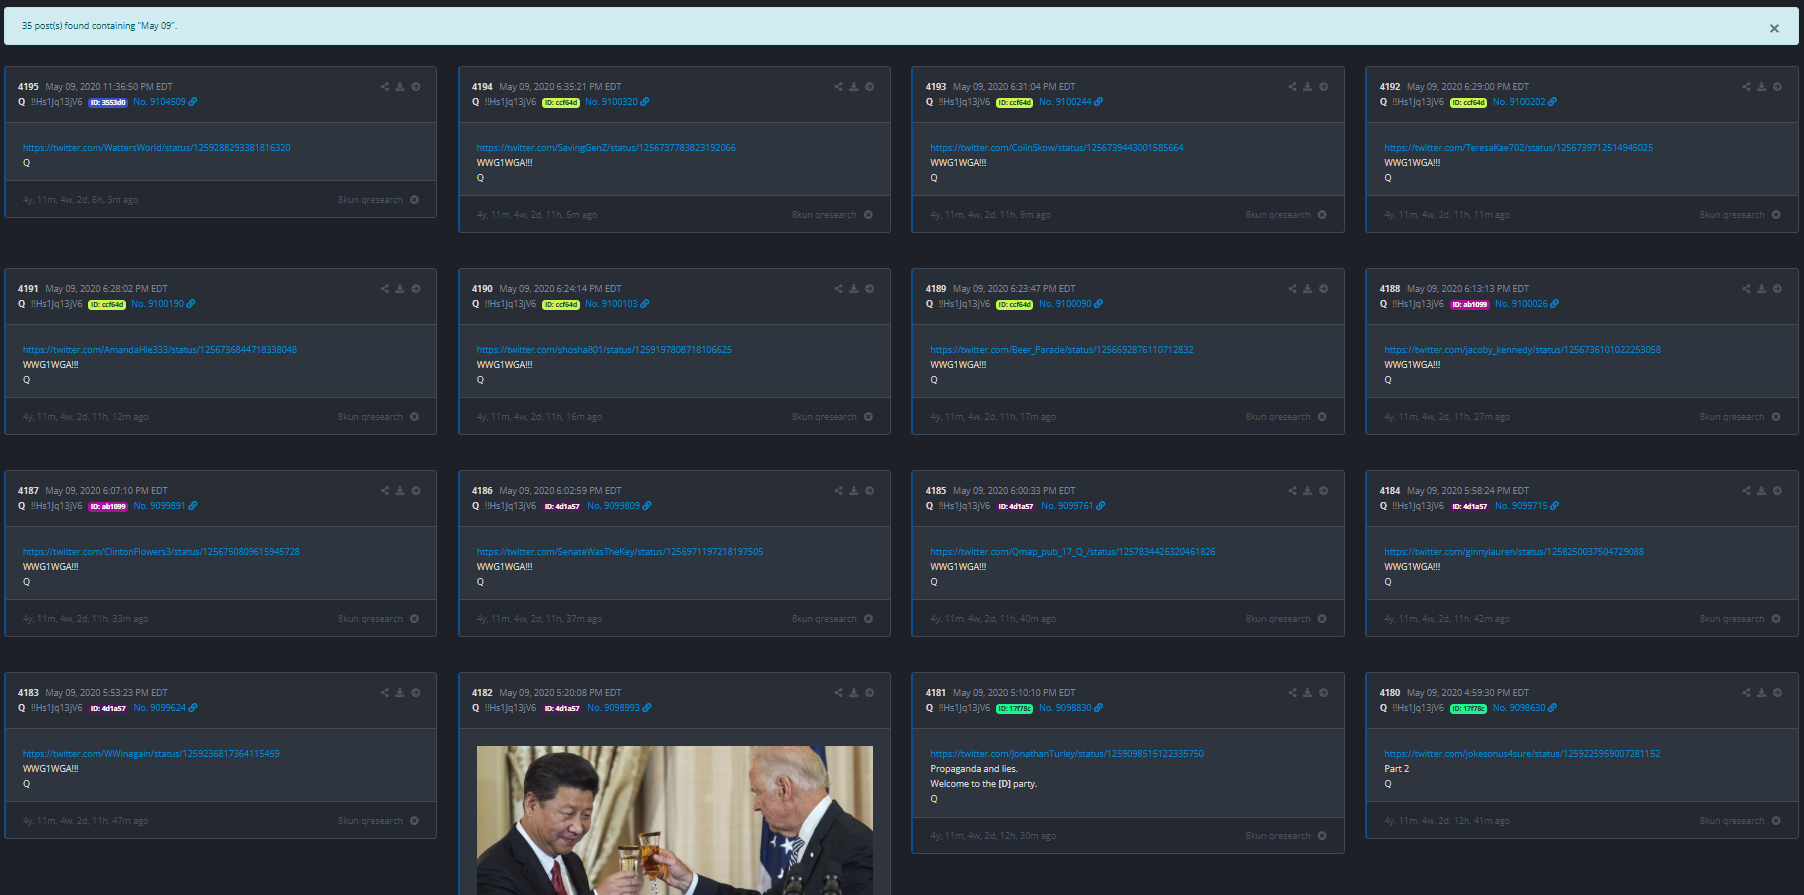This screenshot has width=1804, height=895.
Task: Open the ColinSkow Twitter status link
Action: [1057, 148]
